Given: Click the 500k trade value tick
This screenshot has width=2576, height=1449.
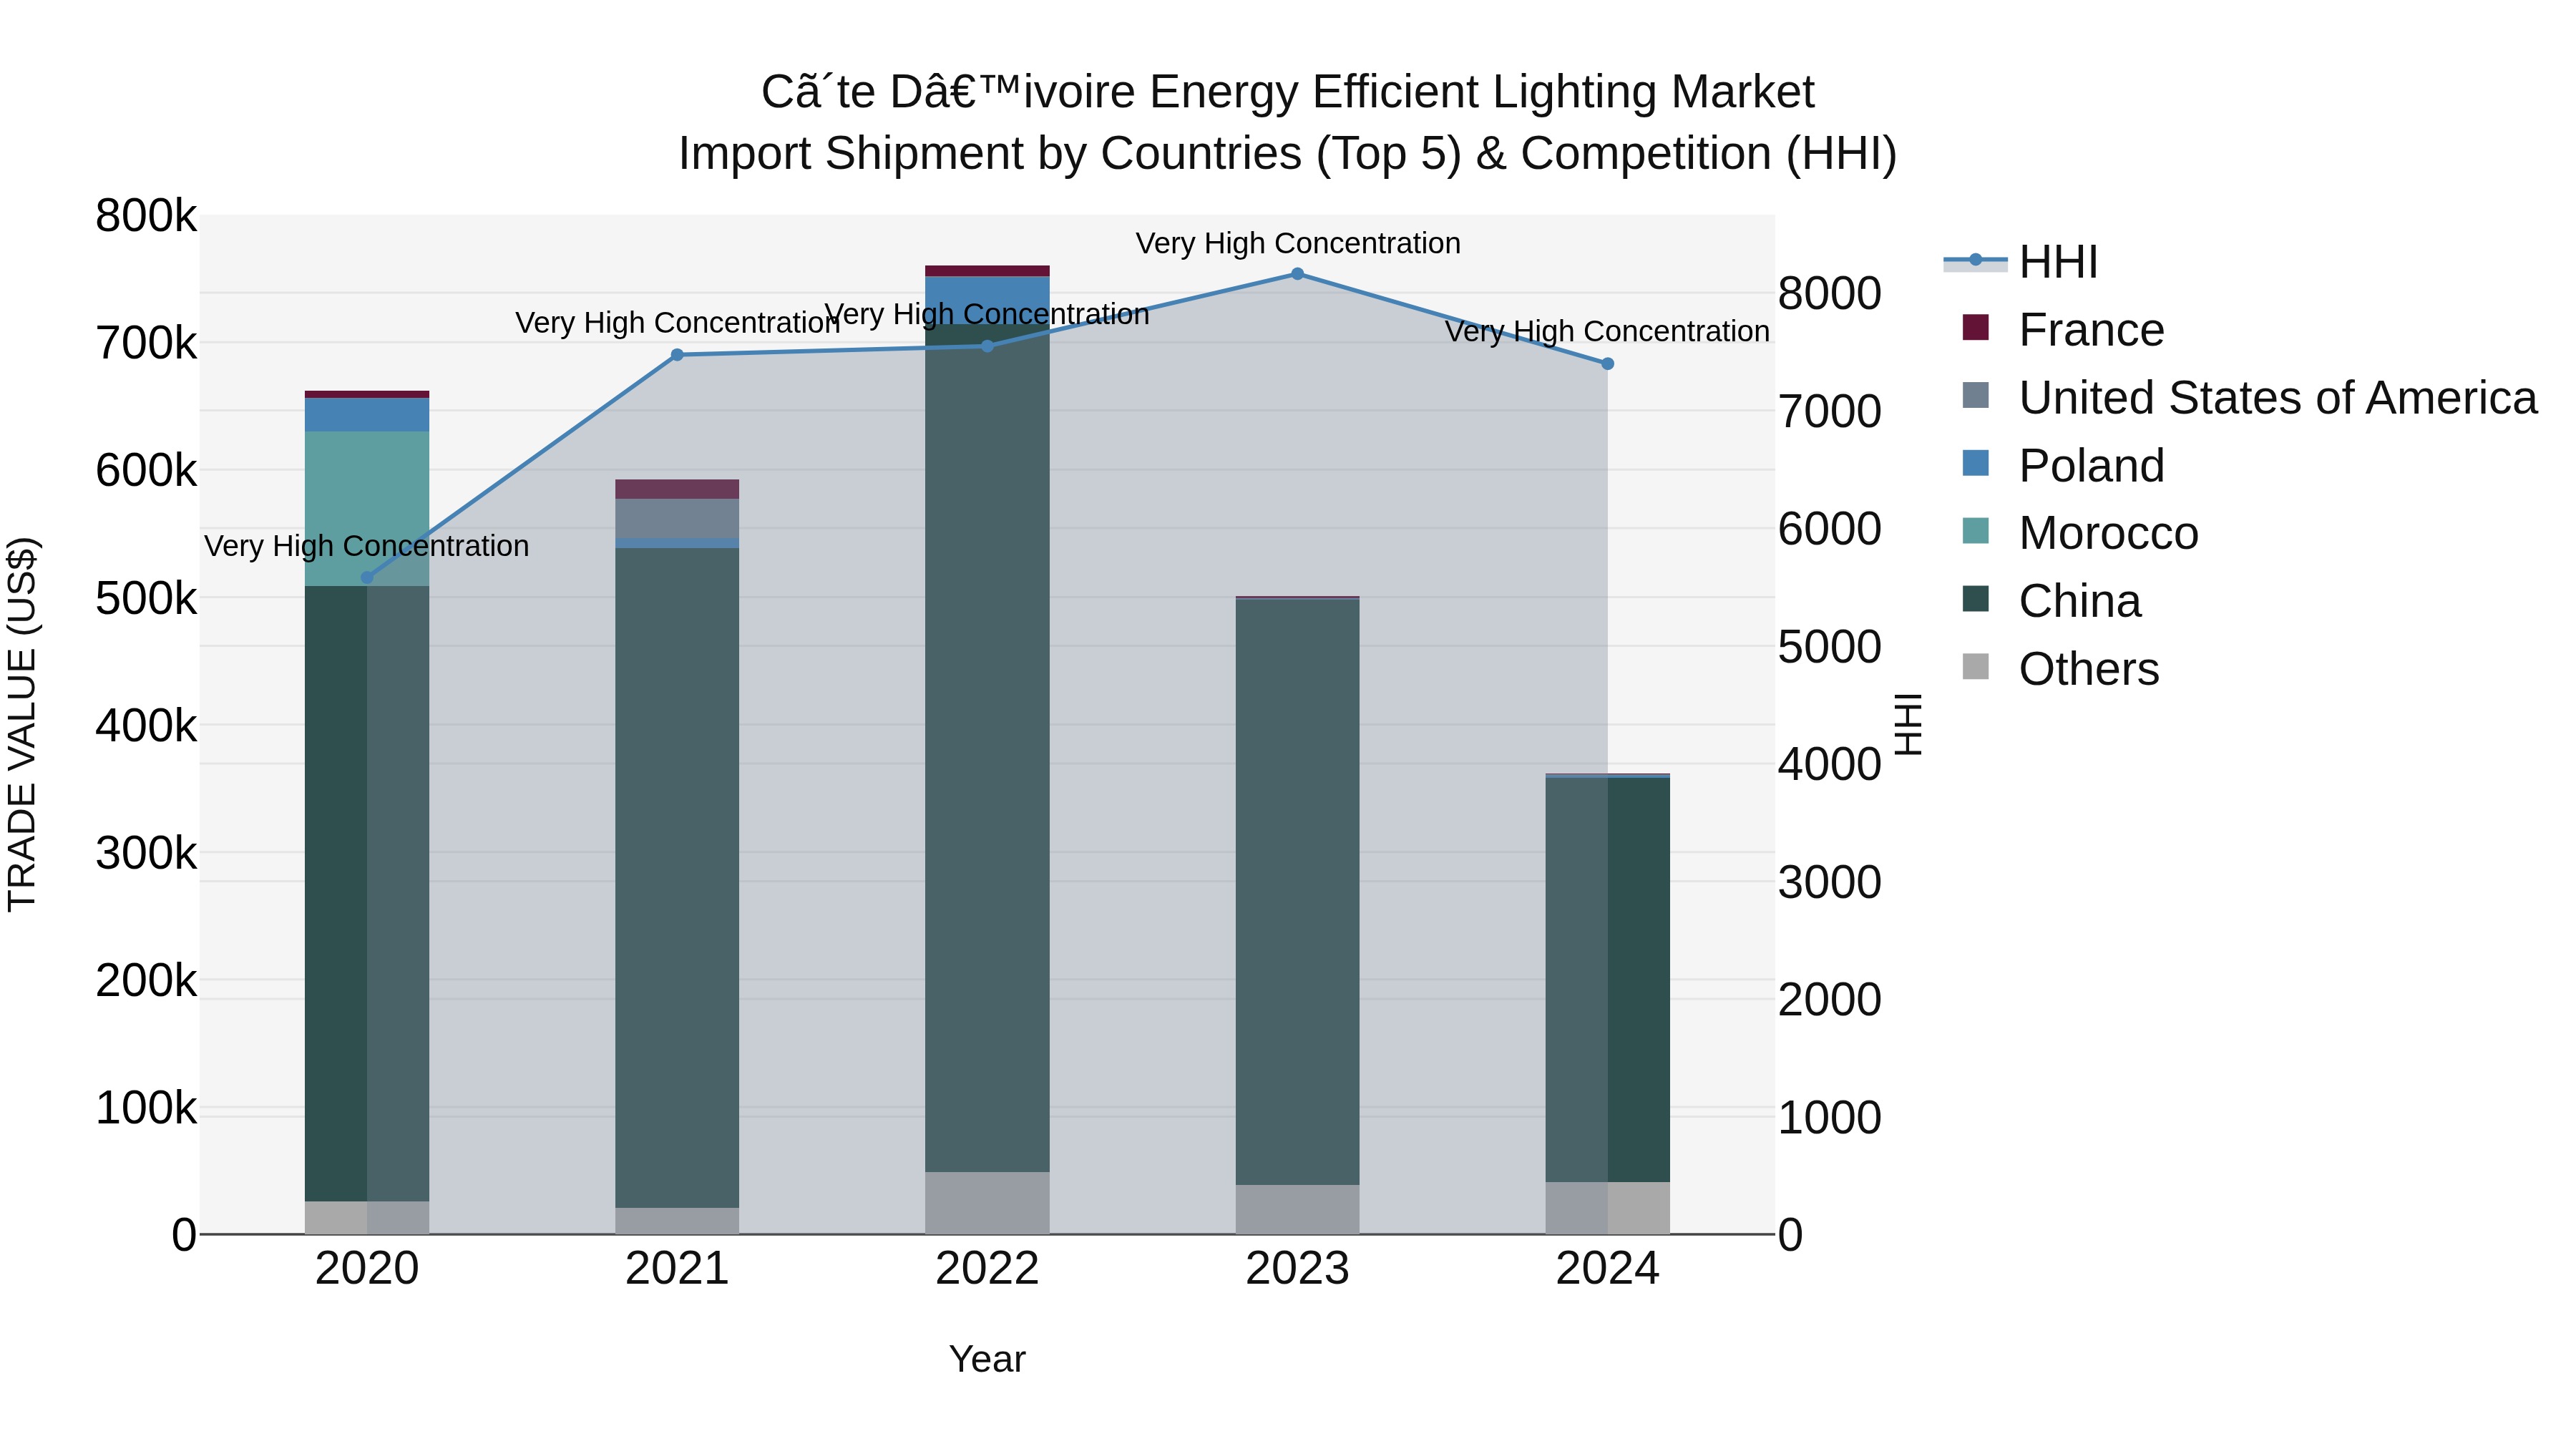Looking at the screenshot, I should pyautogui.click(x=146, y=599).
